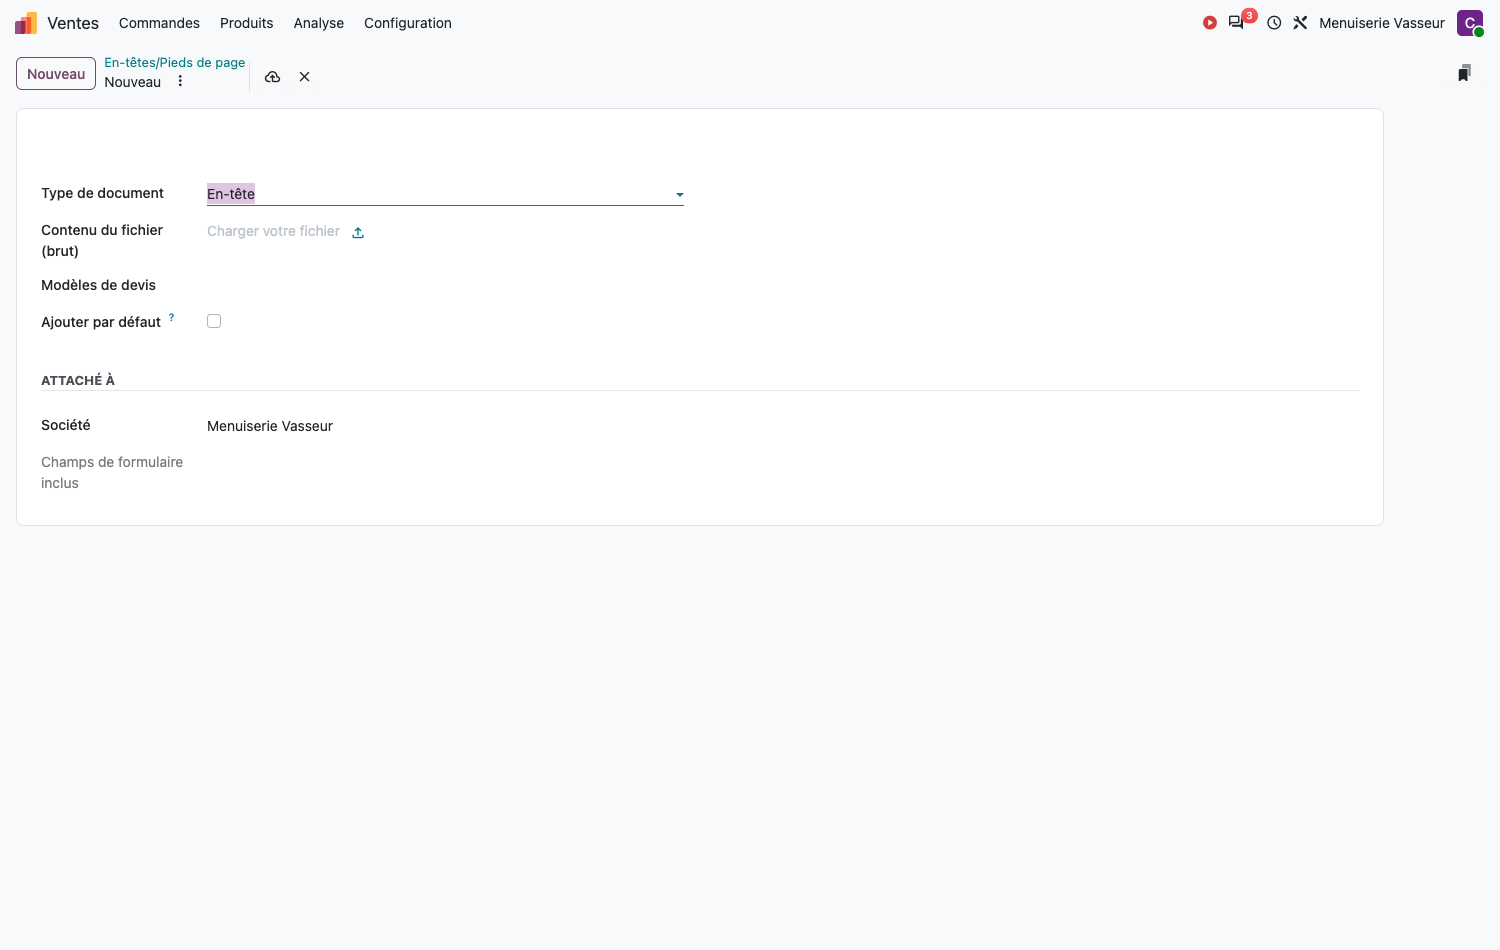Click the Ventes app title
Viewport: 1500px width, 950px height.
[73, 23]
